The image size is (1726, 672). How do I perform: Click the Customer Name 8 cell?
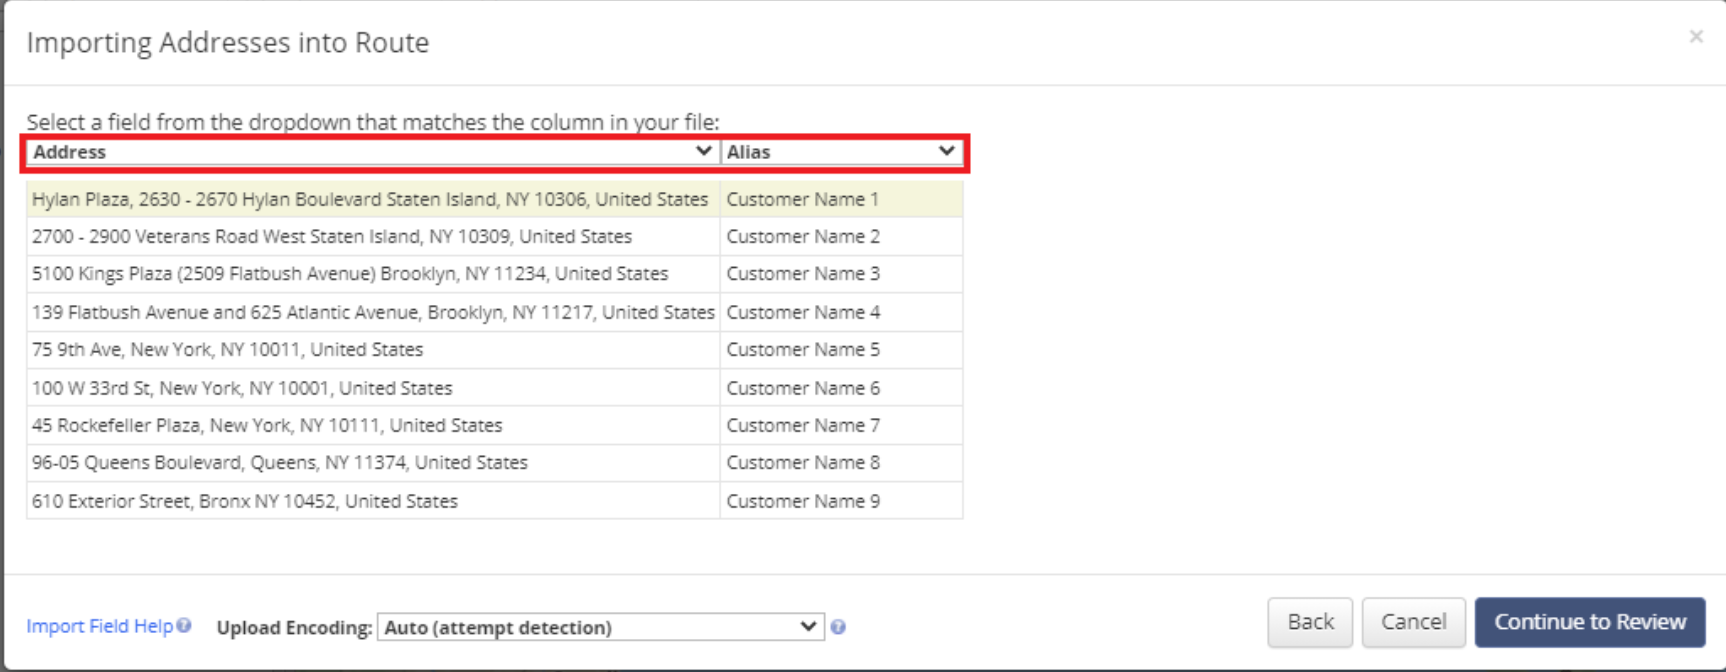tap(841, 463)
